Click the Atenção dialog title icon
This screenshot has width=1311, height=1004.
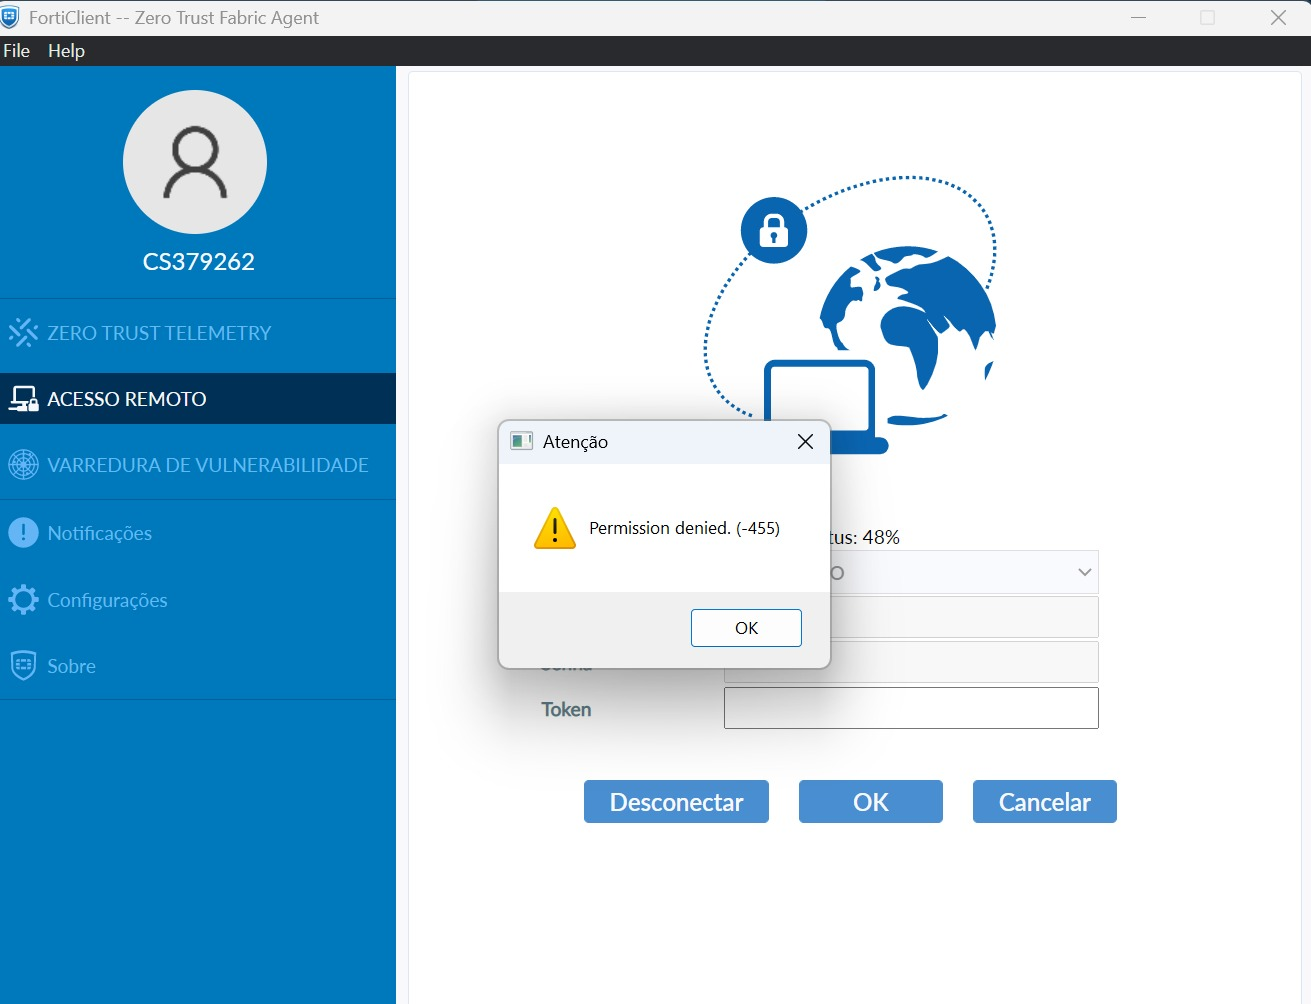[x=521, y=441]
